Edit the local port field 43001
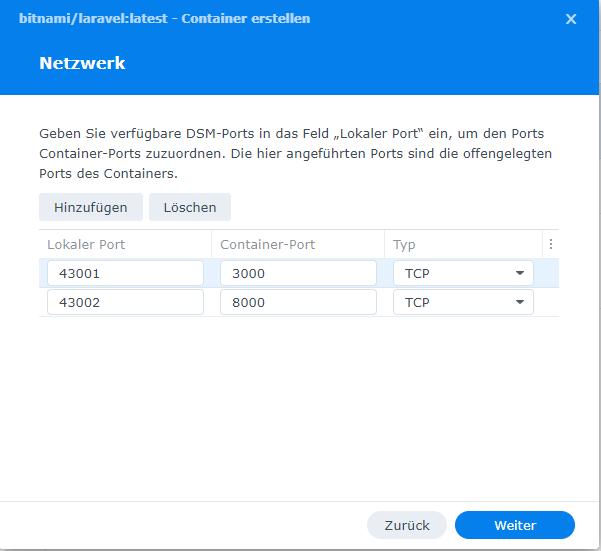601x551 pixels. click(x=125, y=273)
